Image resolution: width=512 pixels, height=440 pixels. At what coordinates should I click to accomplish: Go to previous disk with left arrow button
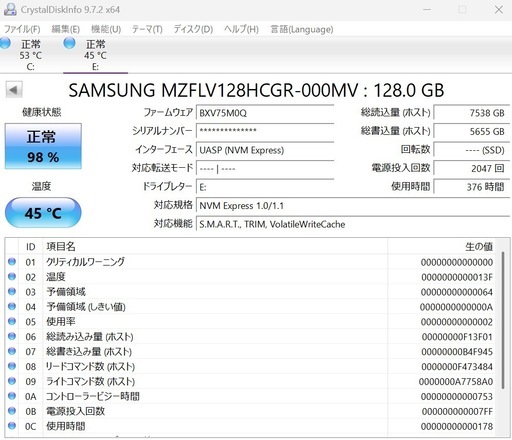point(14,90)
